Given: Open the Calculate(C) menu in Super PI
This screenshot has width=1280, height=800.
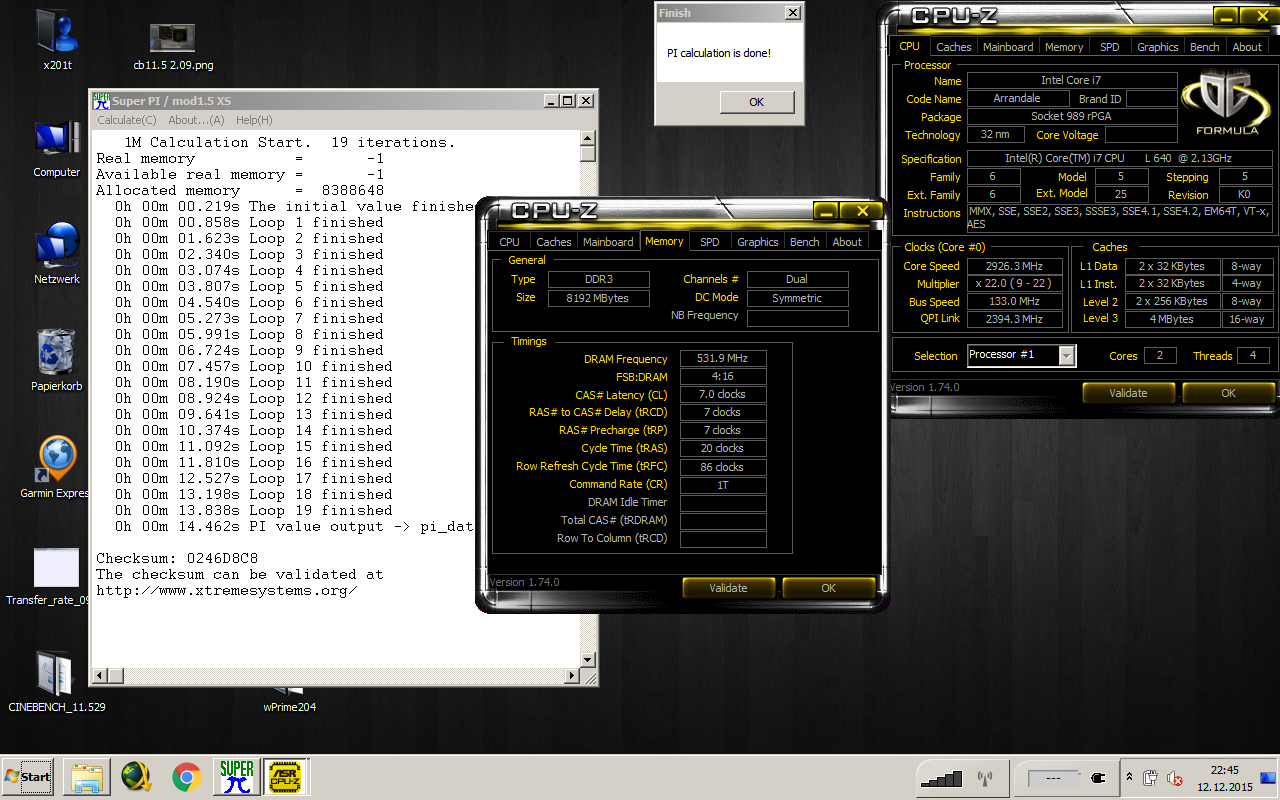Looking at the screenshot, I should [126, 120].
